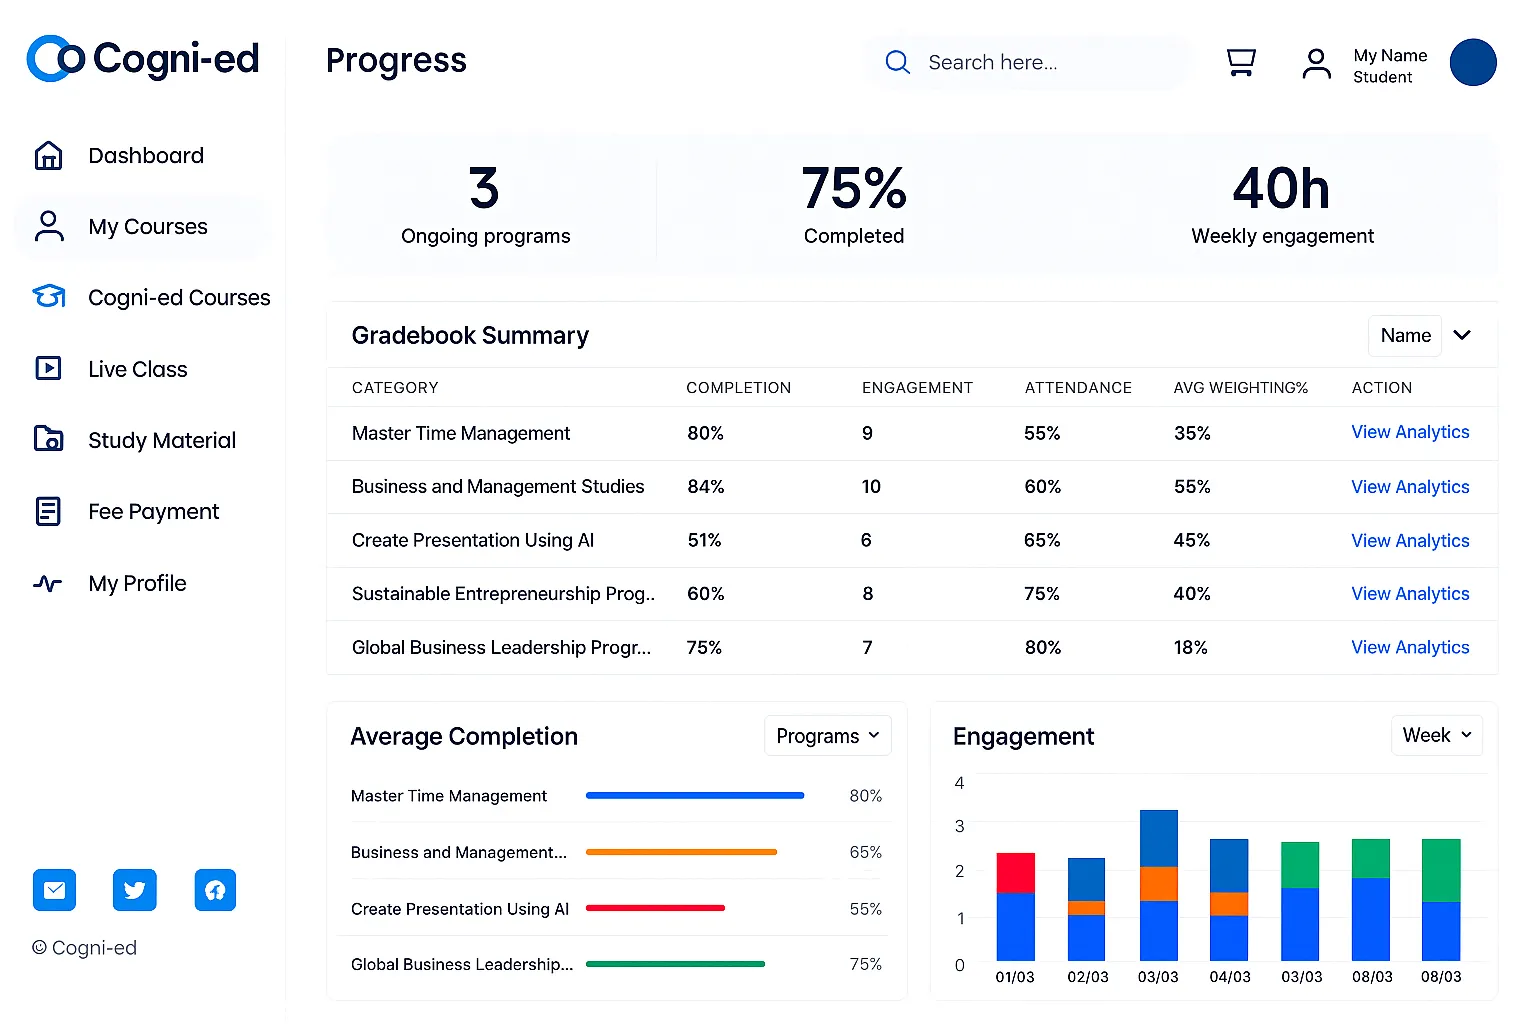Image resolution: width=1536 pixels, height=1024 pixels.
Task: Click the Search here input field
Action: (x=1028, y=62)
